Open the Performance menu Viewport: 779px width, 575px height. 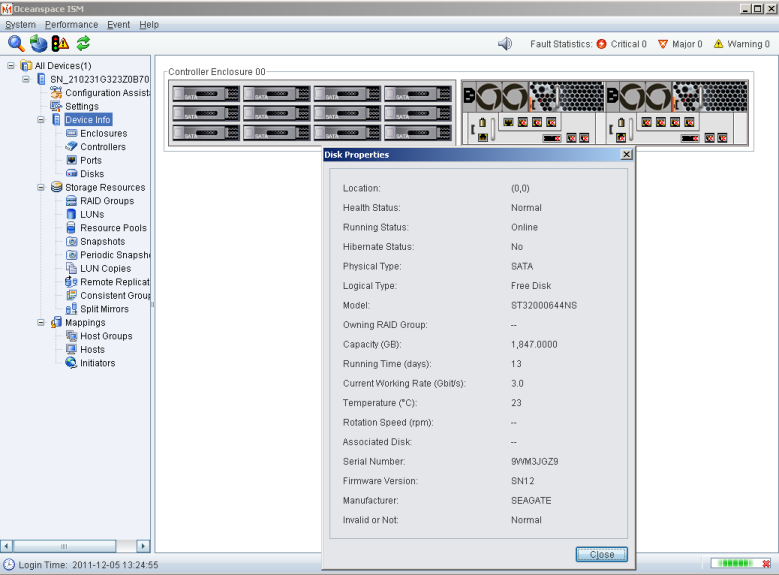click(x=72, y=24)
